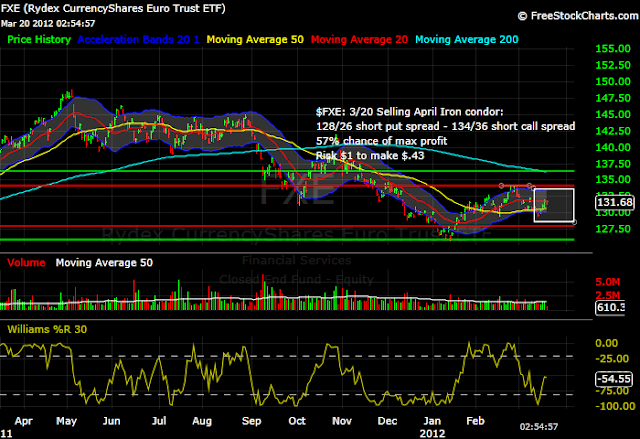The width and height of the screenshot is (640, 439).
Task: Click the Jun month label on time axis
Action: [111, 421]
